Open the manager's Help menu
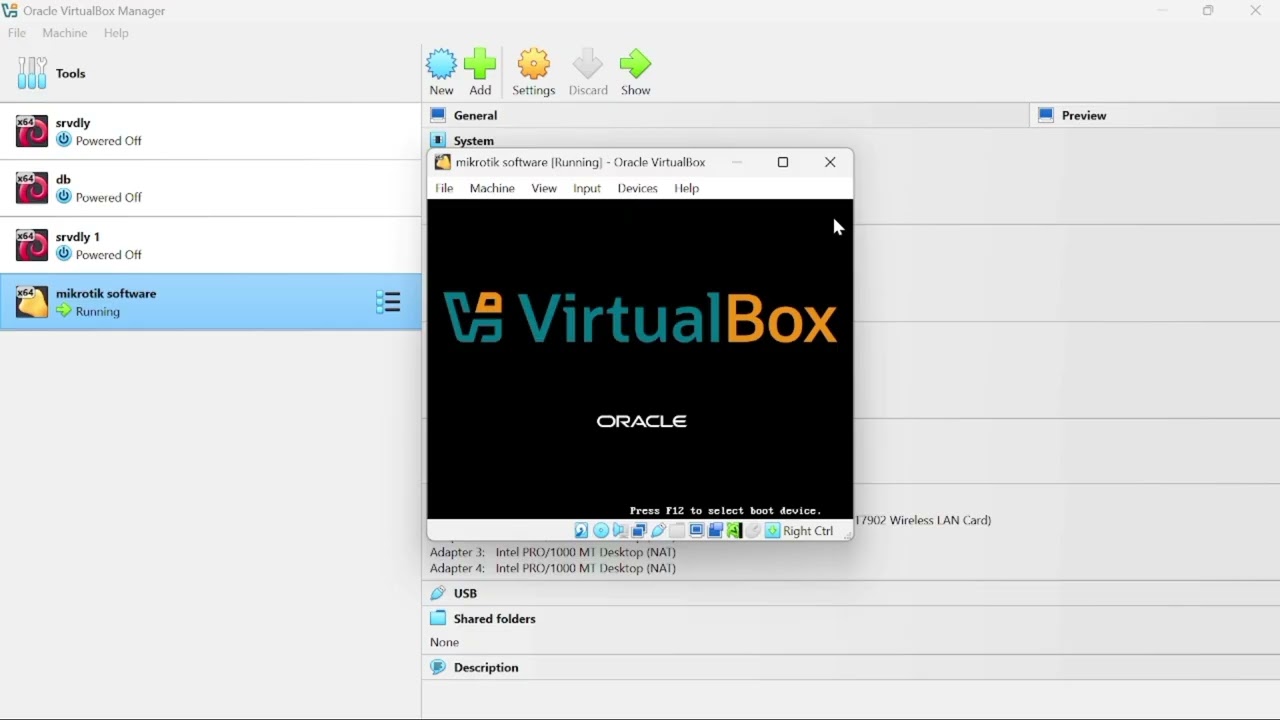The image size is (1280, 720). [x=116, y=33]
